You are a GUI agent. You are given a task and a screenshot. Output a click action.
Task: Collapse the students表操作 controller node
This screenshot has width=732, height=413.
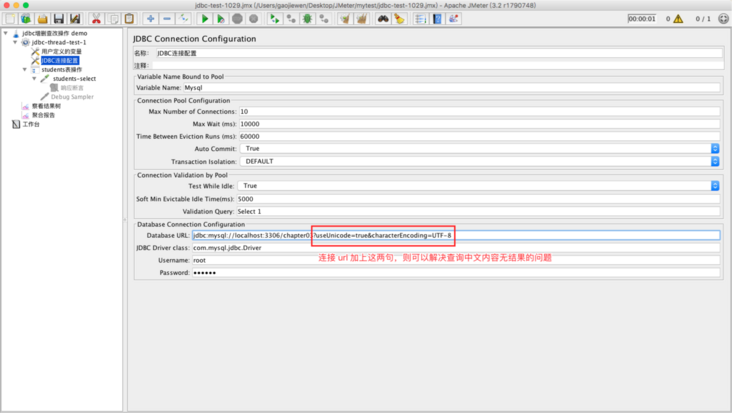(24, 70)
